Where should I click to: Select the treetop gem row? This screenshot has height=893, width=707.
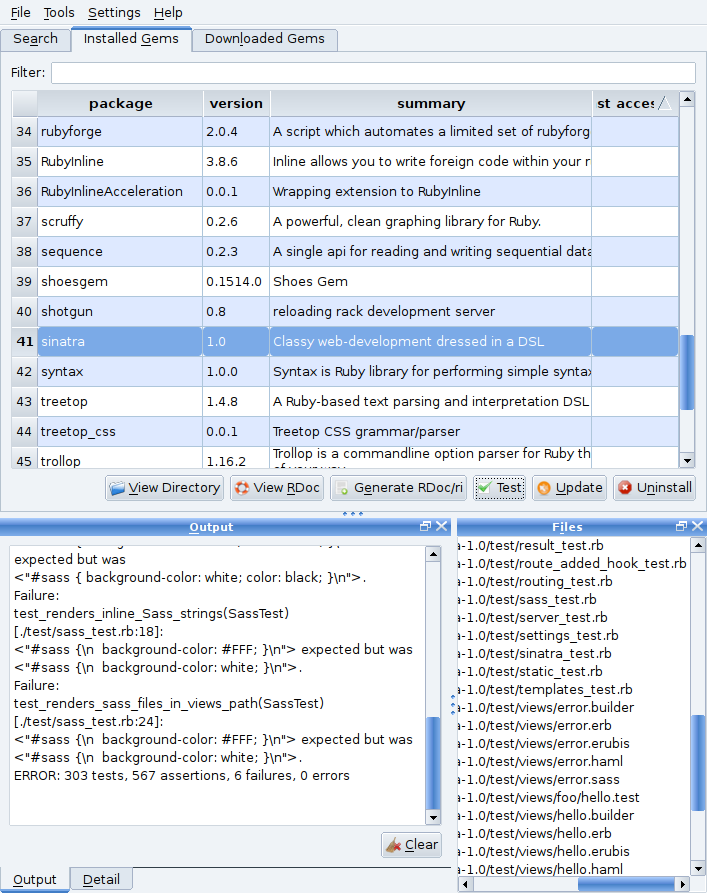click(x=345, y=402)
